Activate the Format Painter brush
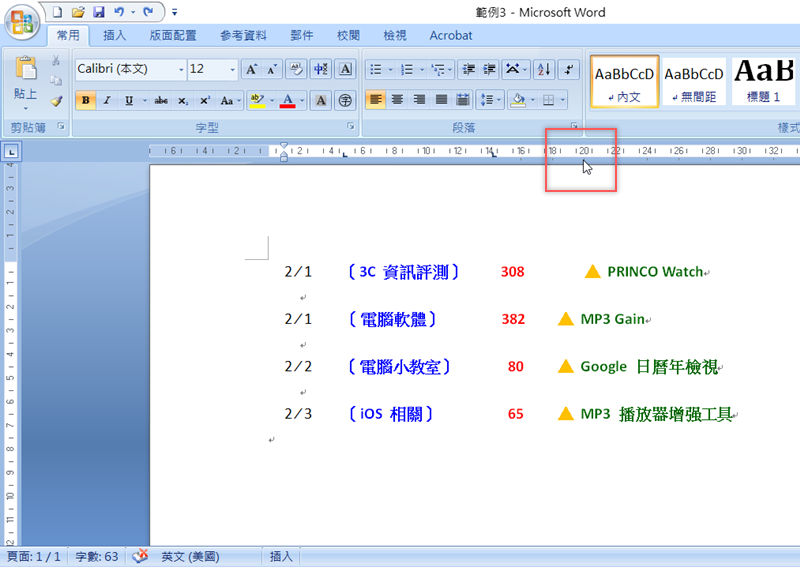Image resolution: width=800 pixels, height=567 pixels. 56,101
